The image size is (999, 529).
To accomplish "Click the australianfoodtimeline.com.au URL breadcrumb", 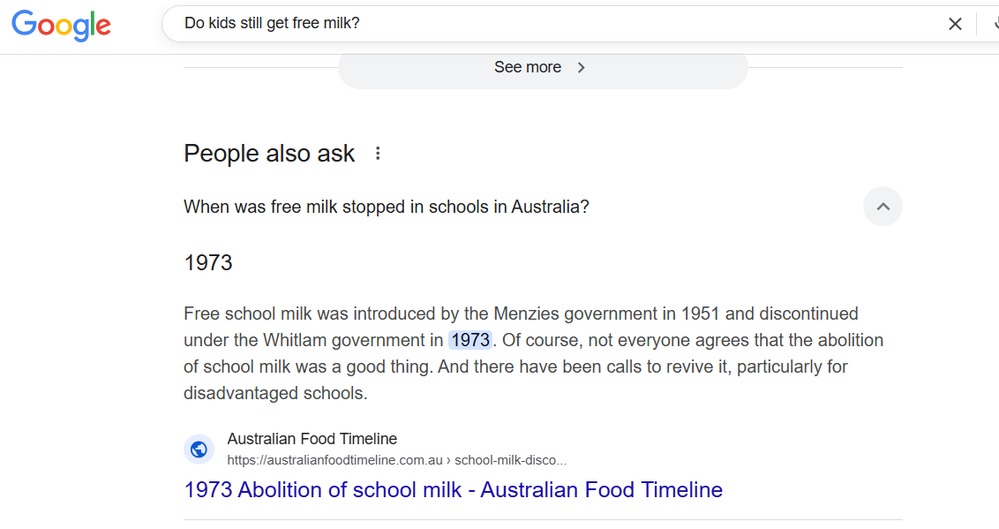I will pos(335,460).
